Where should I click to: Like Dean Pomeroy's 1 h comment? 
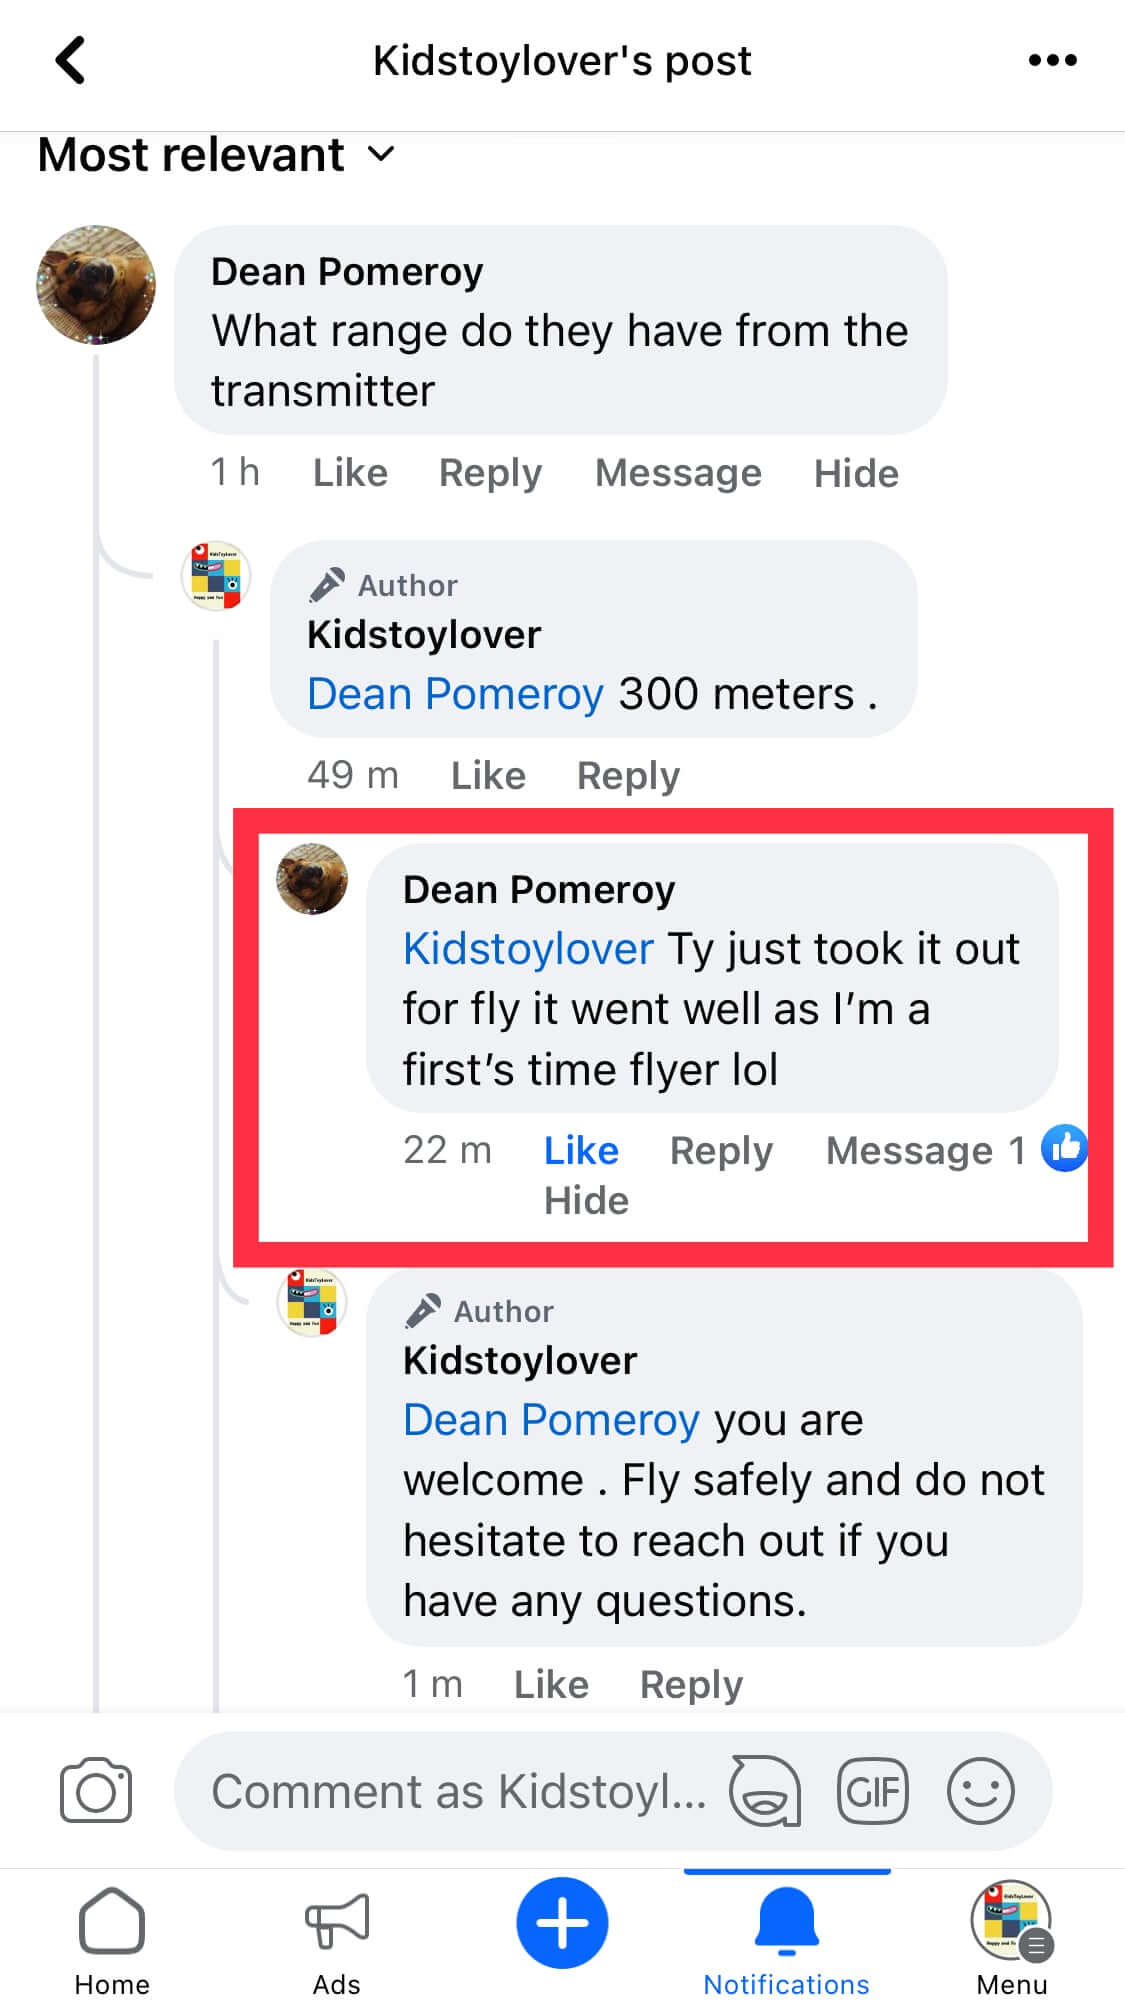pyautogui.click(x=350, y=472)
